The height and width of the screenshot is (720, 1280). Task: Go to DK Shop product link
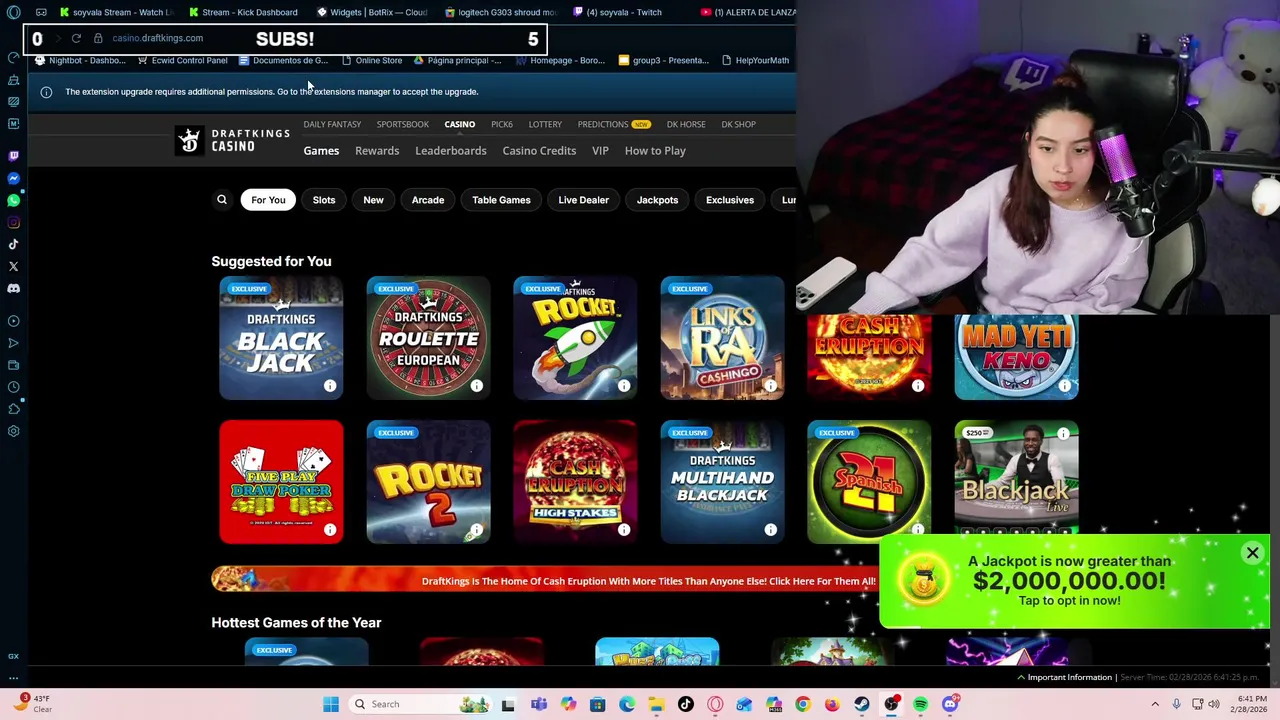(x=738, y=124)
